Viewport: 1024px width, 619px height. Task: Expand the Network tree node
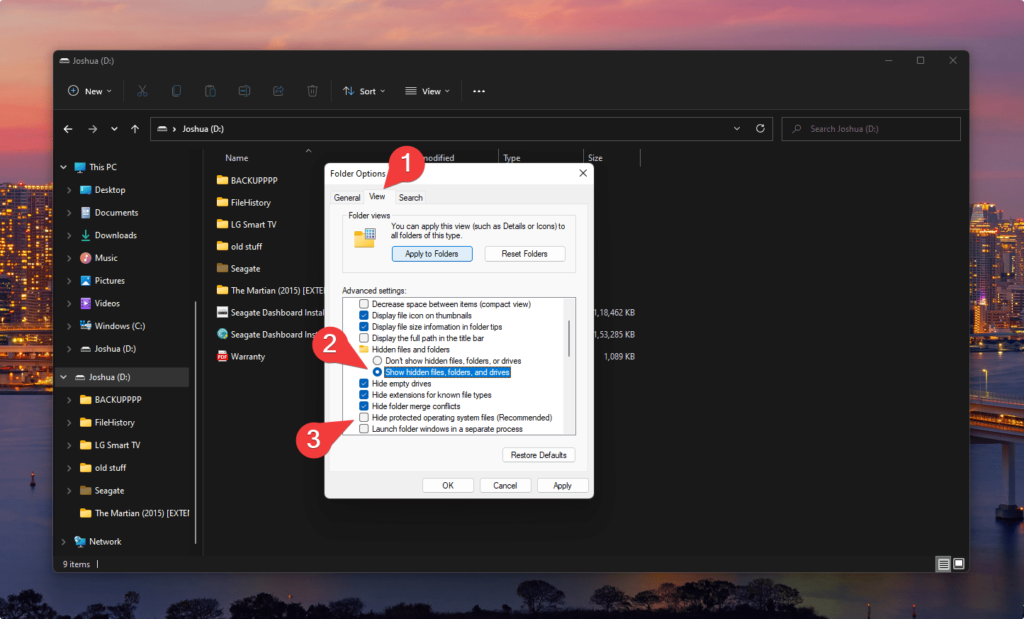pos(64,542)
